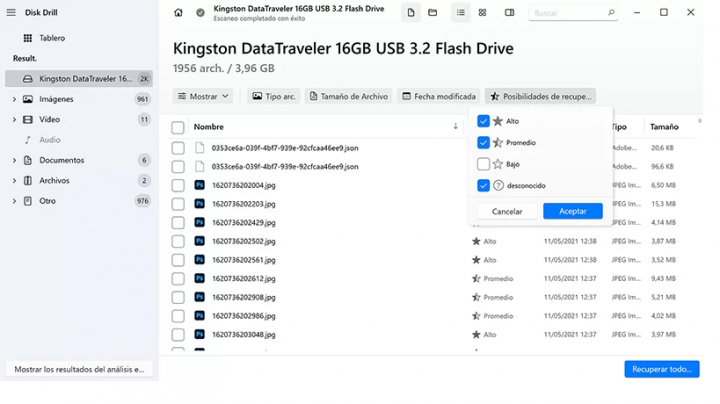Viewport: 720px width, 404px height.
Task: Uncheck the desconocido checkbox
Action: (x=483, y=186)
